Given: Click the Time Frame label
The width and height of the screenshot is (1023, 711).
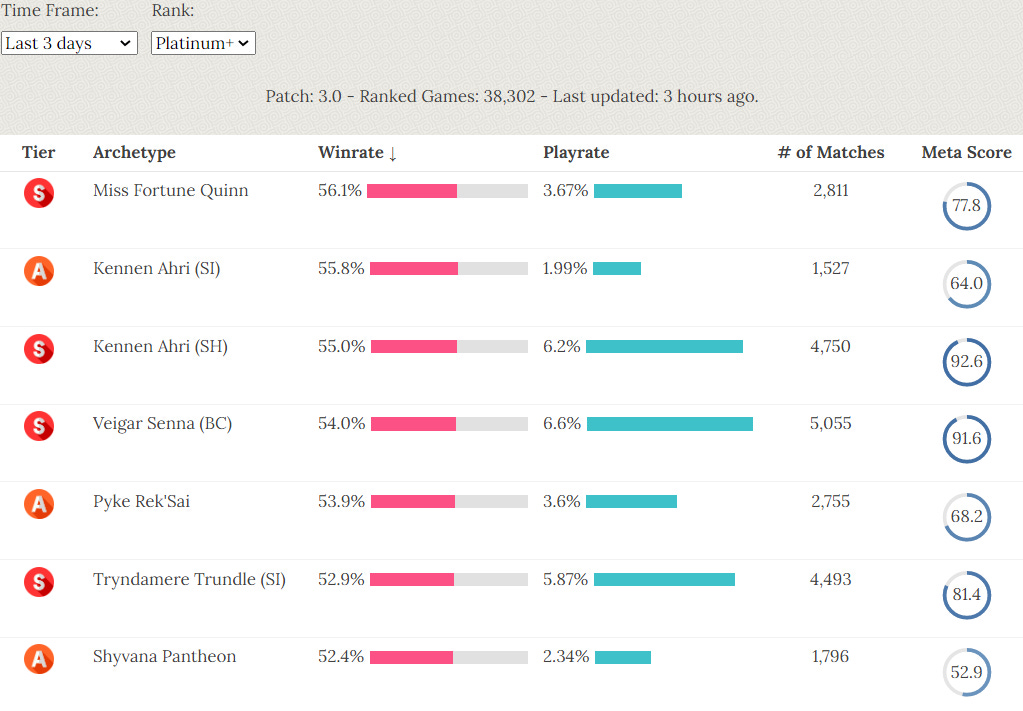Looking at the screenshot, I should point(50,10).
